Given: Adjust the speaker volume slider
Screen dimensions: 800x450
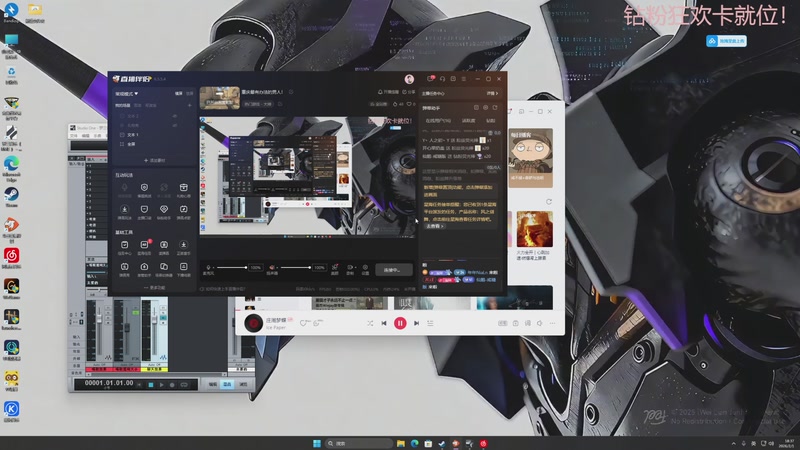Looking at the screenshot, I should (295, 267).
